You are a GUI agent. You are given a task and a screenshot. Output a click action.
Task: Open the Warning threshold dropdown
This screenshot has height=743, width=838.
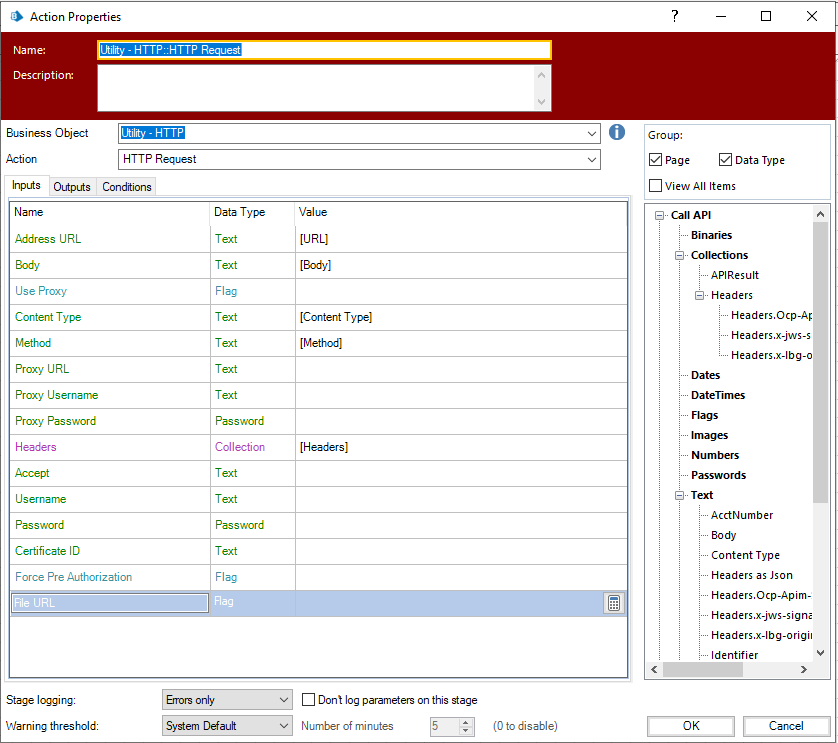tap(283, 726)
